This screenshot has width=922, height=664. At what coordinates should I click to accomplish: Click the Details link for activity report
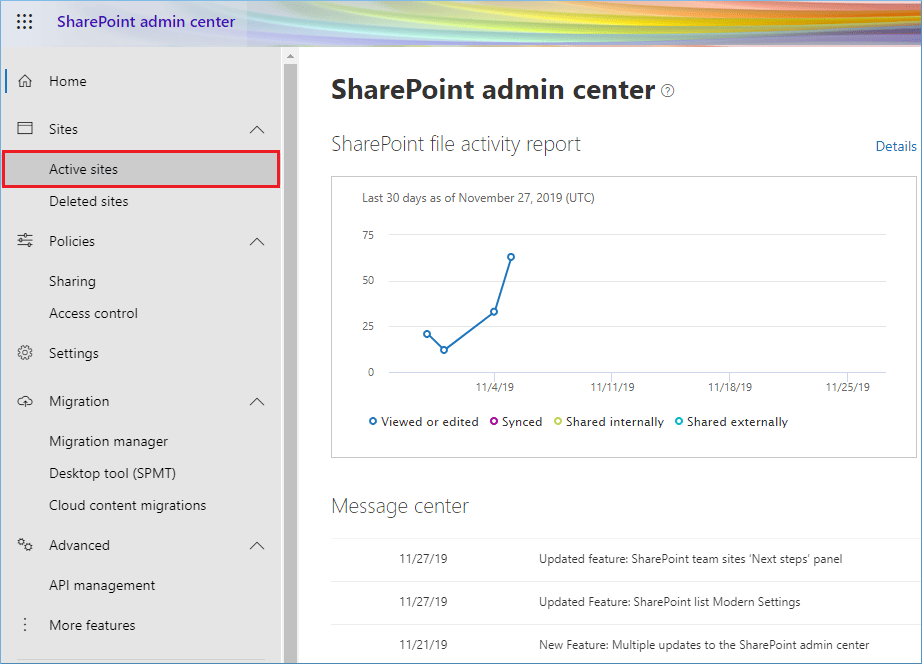[x=896, y=146]
